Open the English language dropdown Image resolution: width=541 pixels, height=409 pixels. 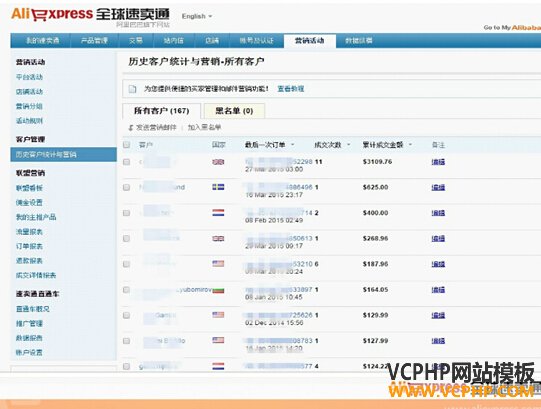point(197,16)
